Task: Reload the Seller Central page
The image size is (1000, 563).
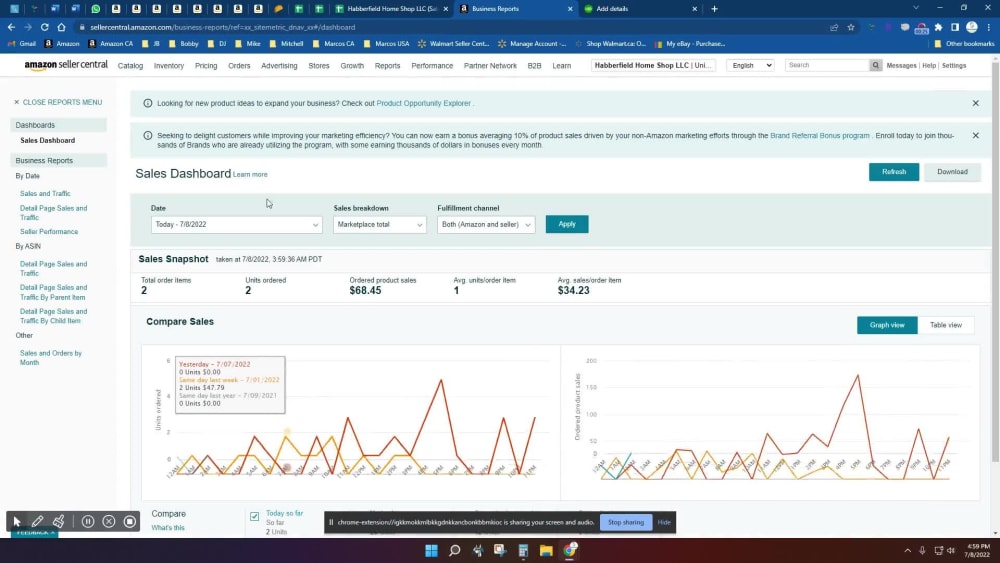Action: tap(45, 27)
